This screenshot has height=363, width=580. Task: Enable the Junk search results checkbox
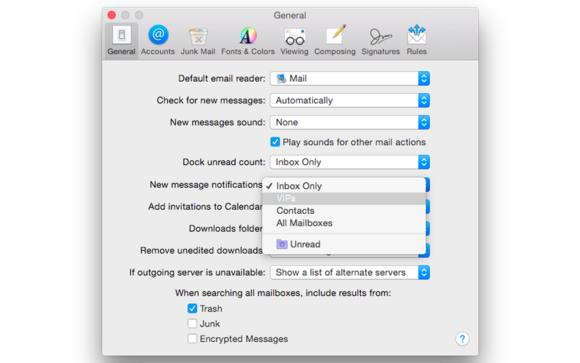point(192,324)
